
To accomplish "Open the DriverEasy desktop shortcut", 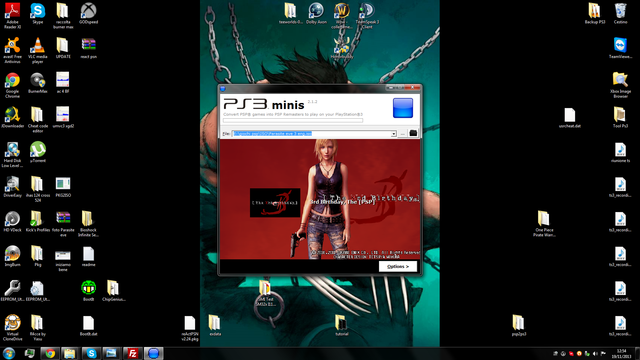I will [12, 187].
